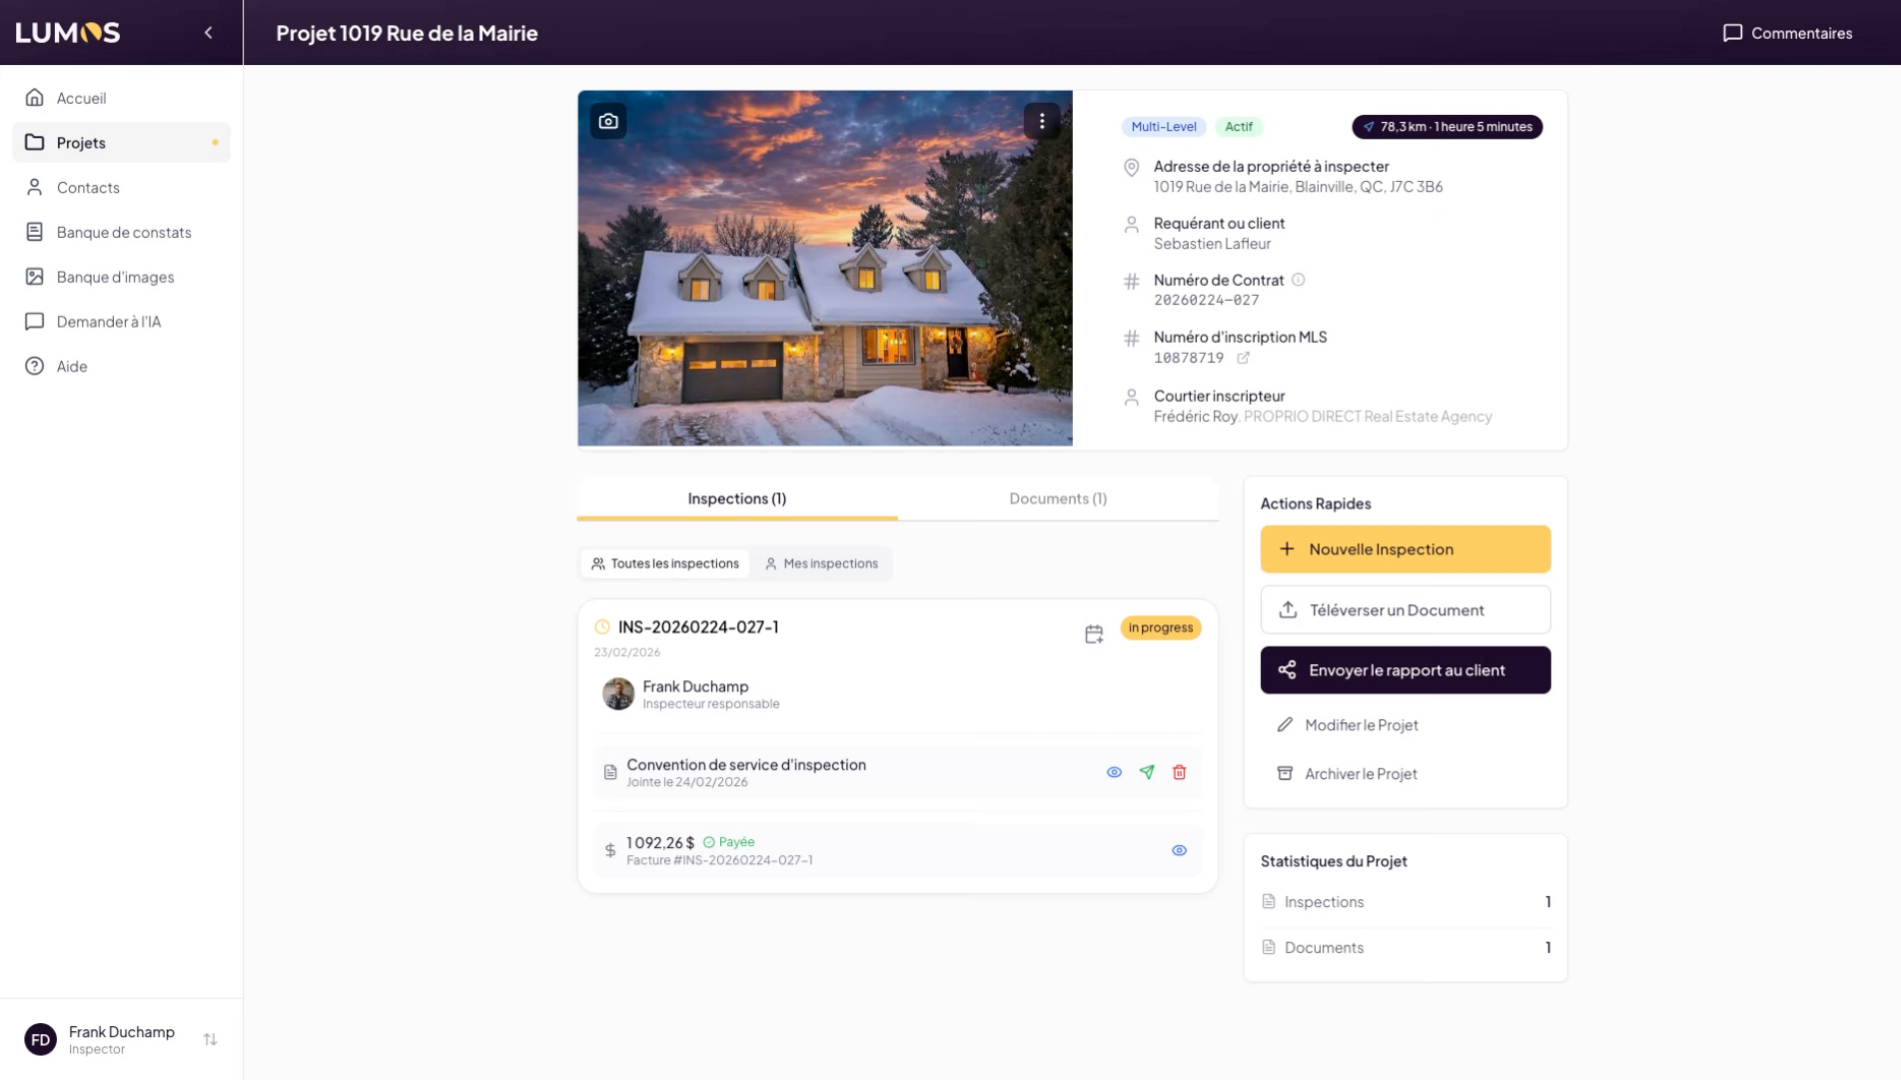Open the MLS listing external link icon
This screenshot has height=1080, width=1901.
[1243, 358]
